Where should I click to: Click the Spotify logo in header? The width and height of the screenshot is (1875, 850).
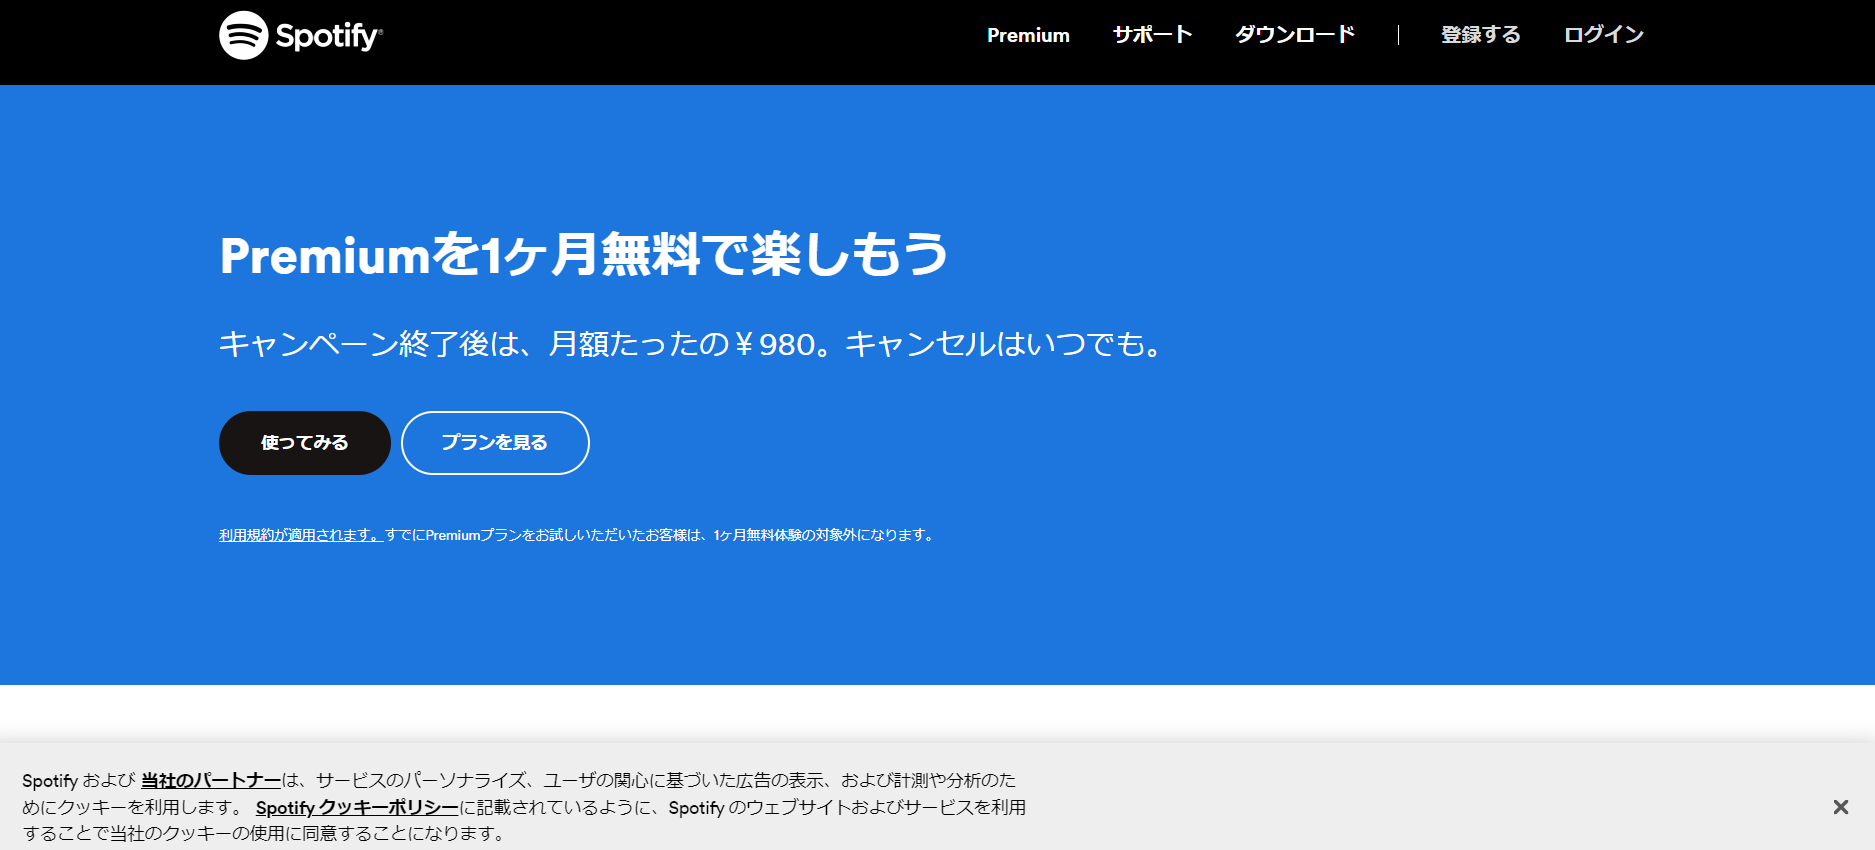point(301,35)
